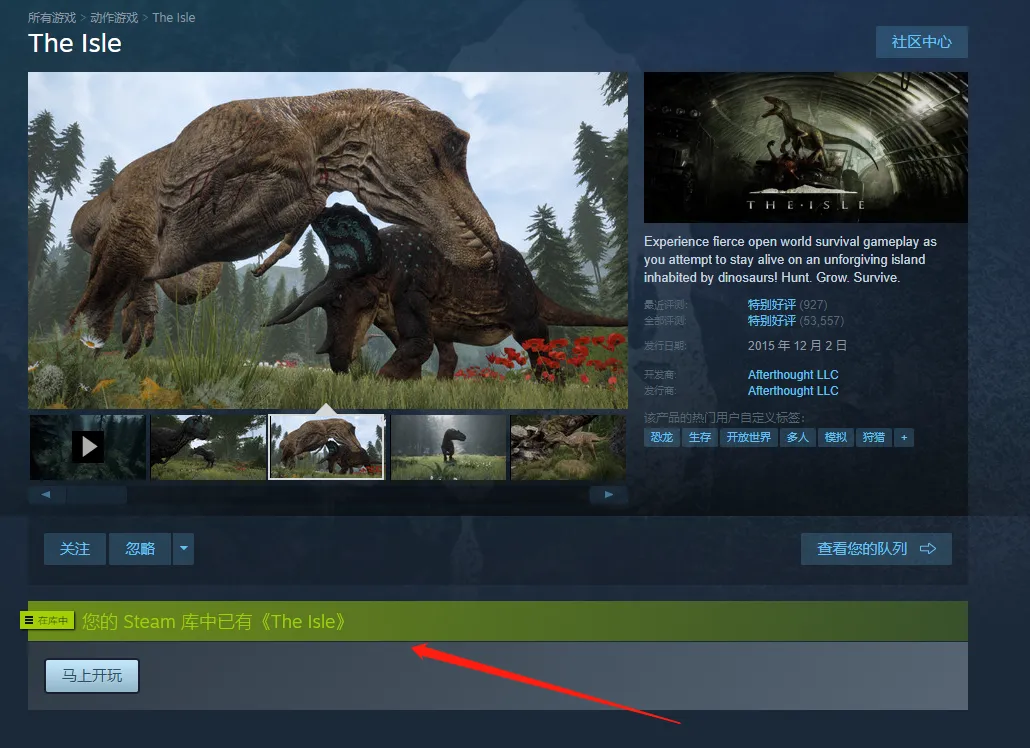
Task: Play the trailer video thumbnail
Action: pyautogui.click(x=88, y=447)
